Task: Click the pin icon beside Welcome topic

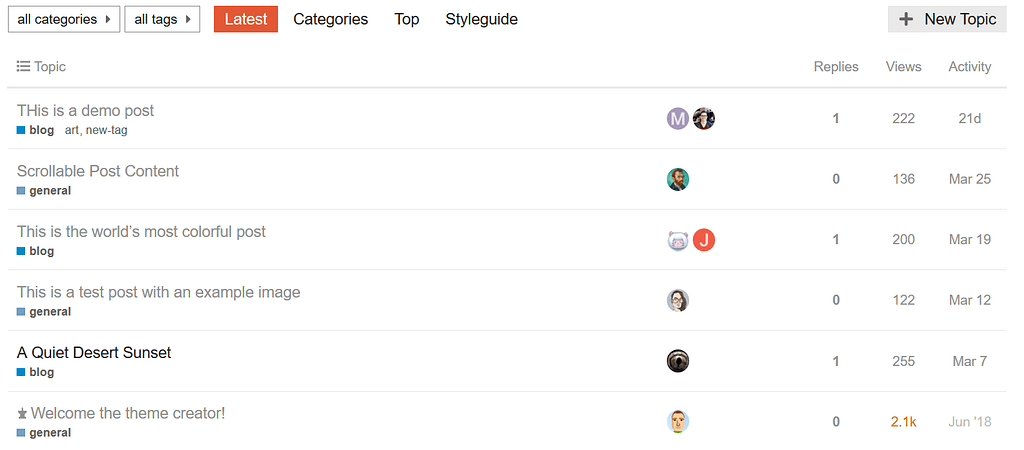Action: [x=22, y=413]
